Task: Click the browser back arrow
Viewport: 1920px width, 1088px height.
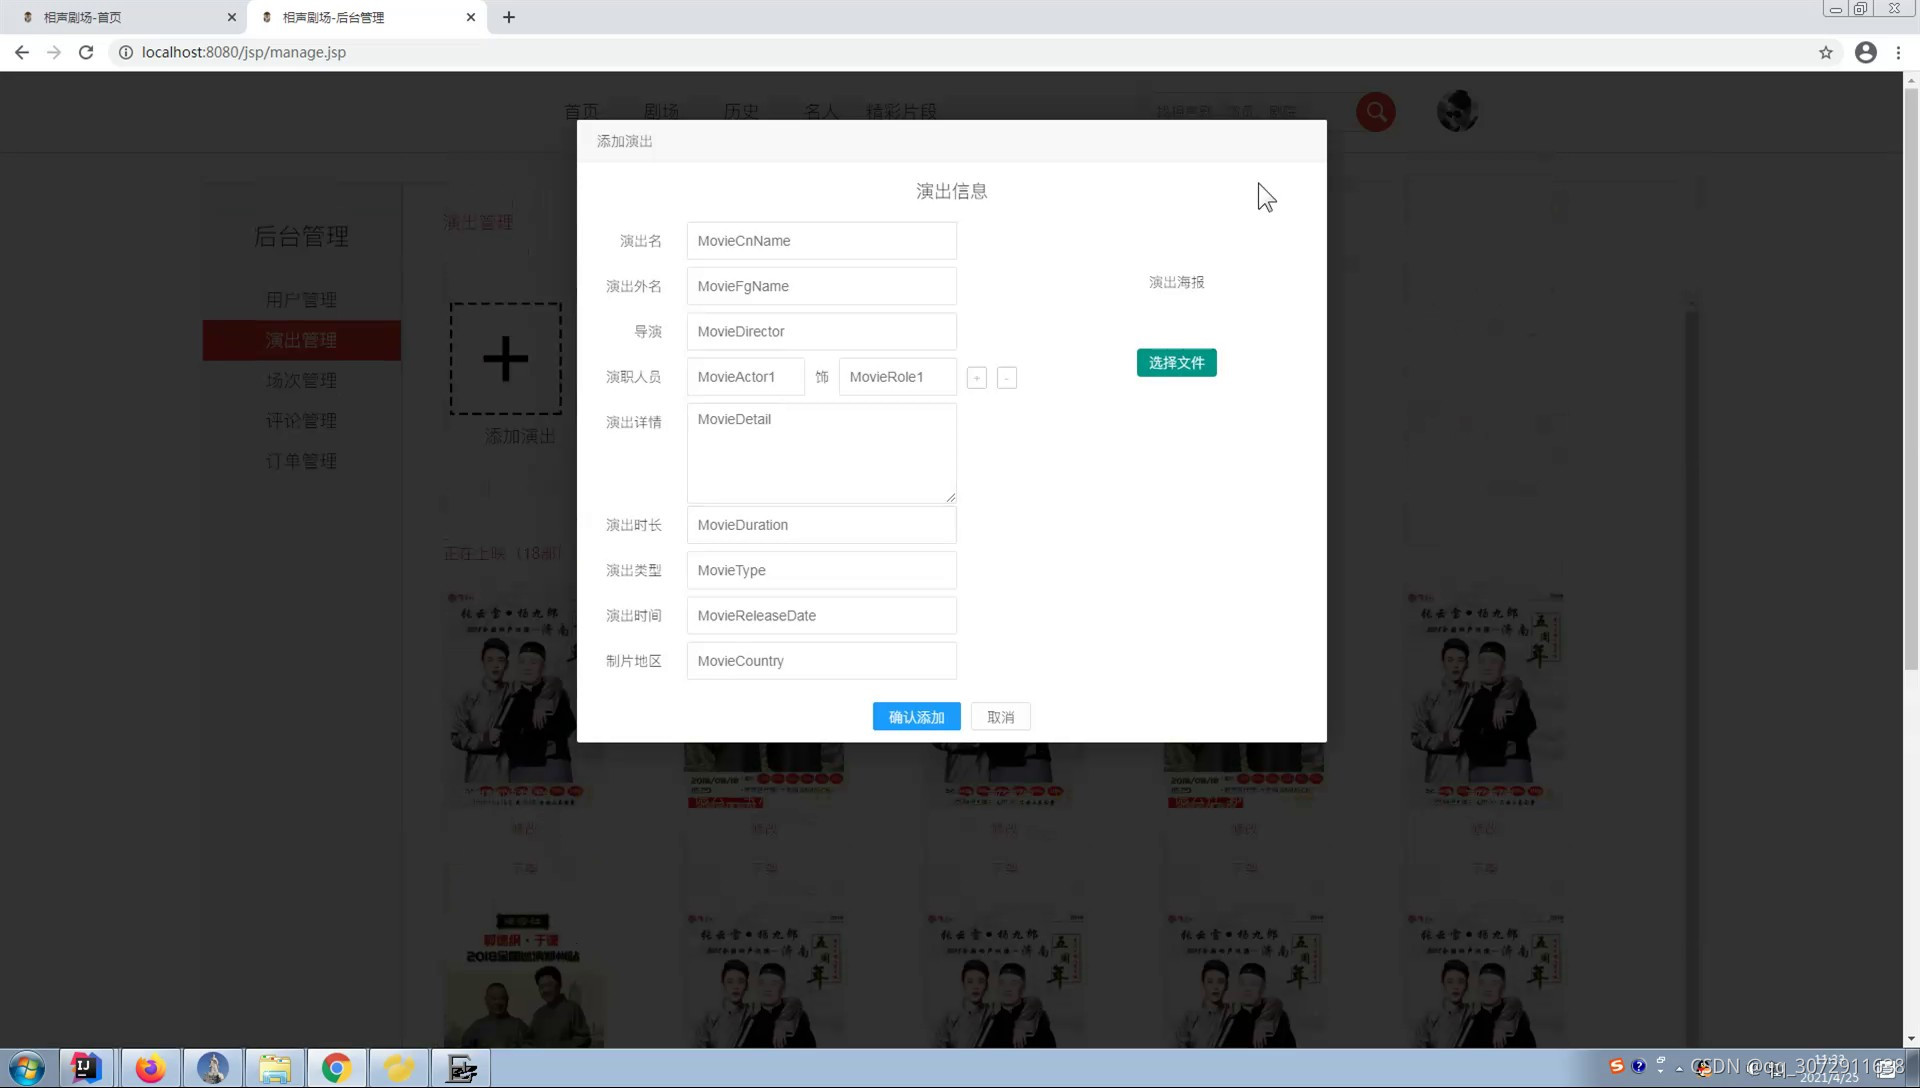Action: (22, 52)
